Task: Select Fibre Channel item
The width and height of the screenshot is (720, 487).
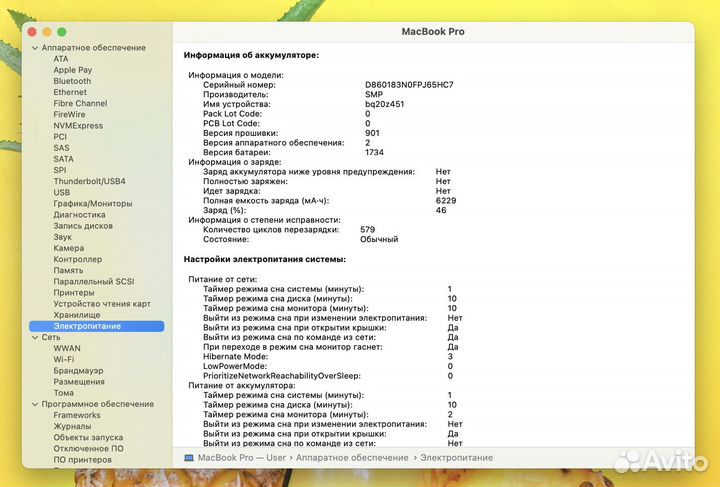Action: point(80,103)
